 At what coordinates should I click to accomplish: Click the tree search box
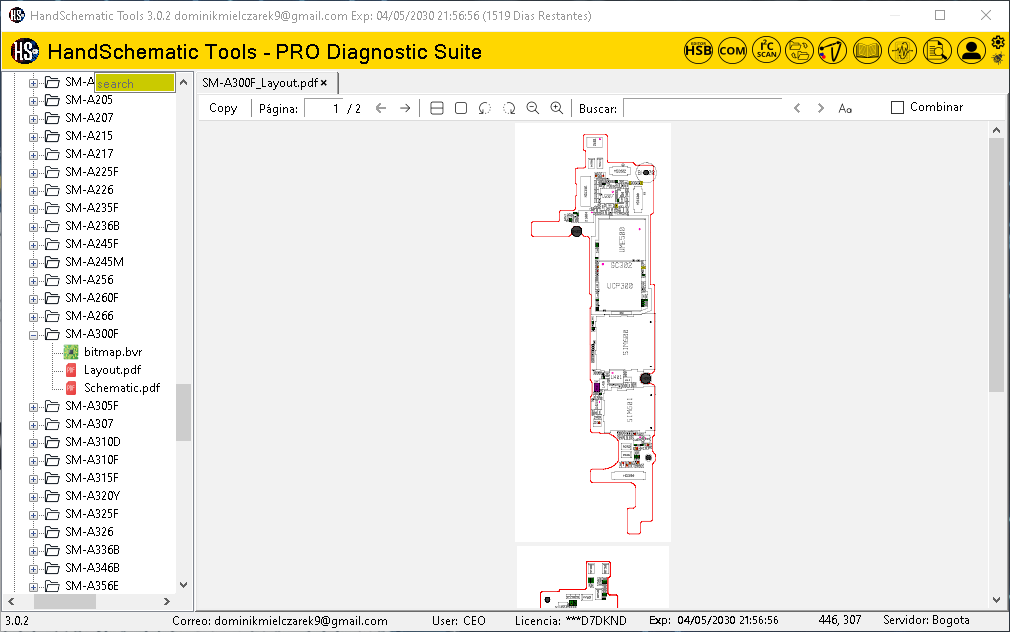(135, 83)
